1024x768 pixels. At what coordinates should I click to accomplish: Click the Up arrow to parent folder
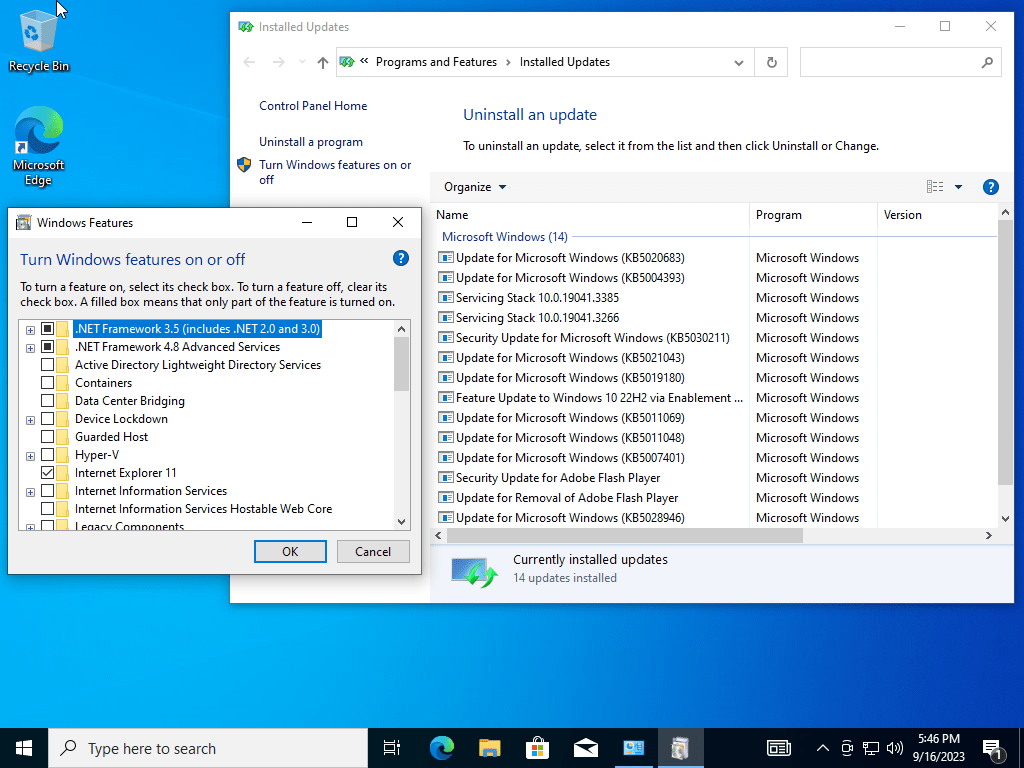(323, 63)
